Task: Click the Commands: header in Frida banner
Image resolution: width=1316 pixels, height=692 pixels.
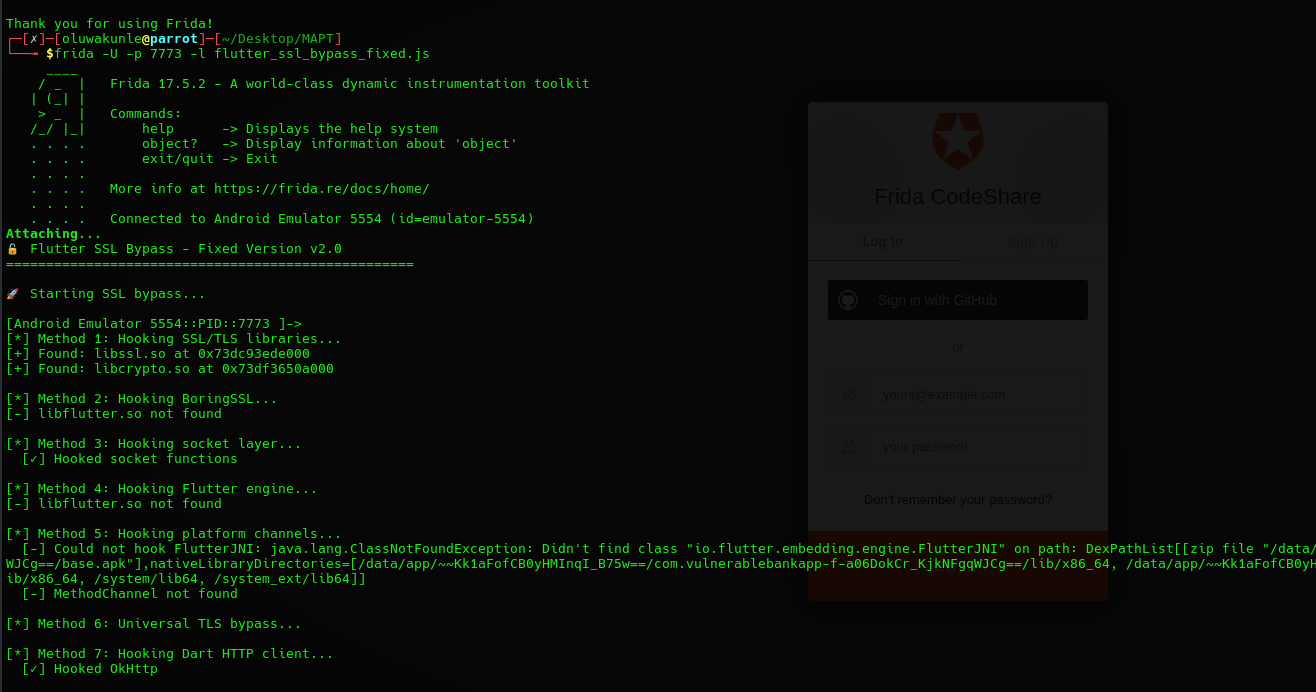Action: click(146, 114)
